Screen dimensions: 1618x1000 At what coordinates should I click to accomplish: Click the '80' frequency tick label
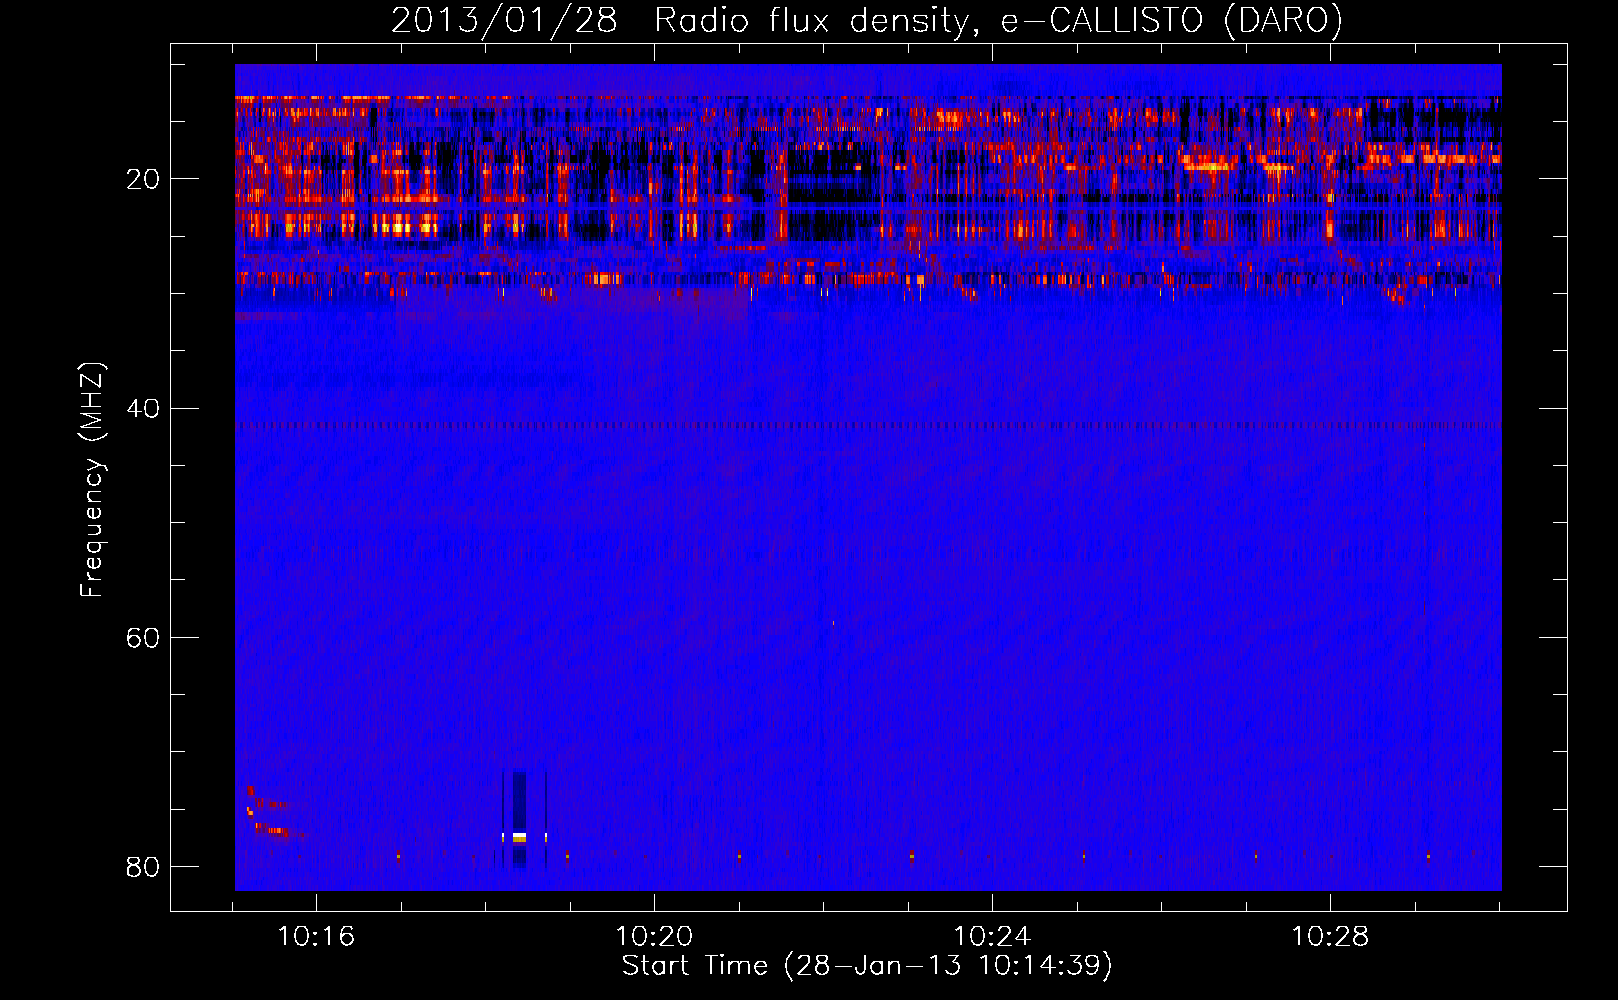pos(143,866)
